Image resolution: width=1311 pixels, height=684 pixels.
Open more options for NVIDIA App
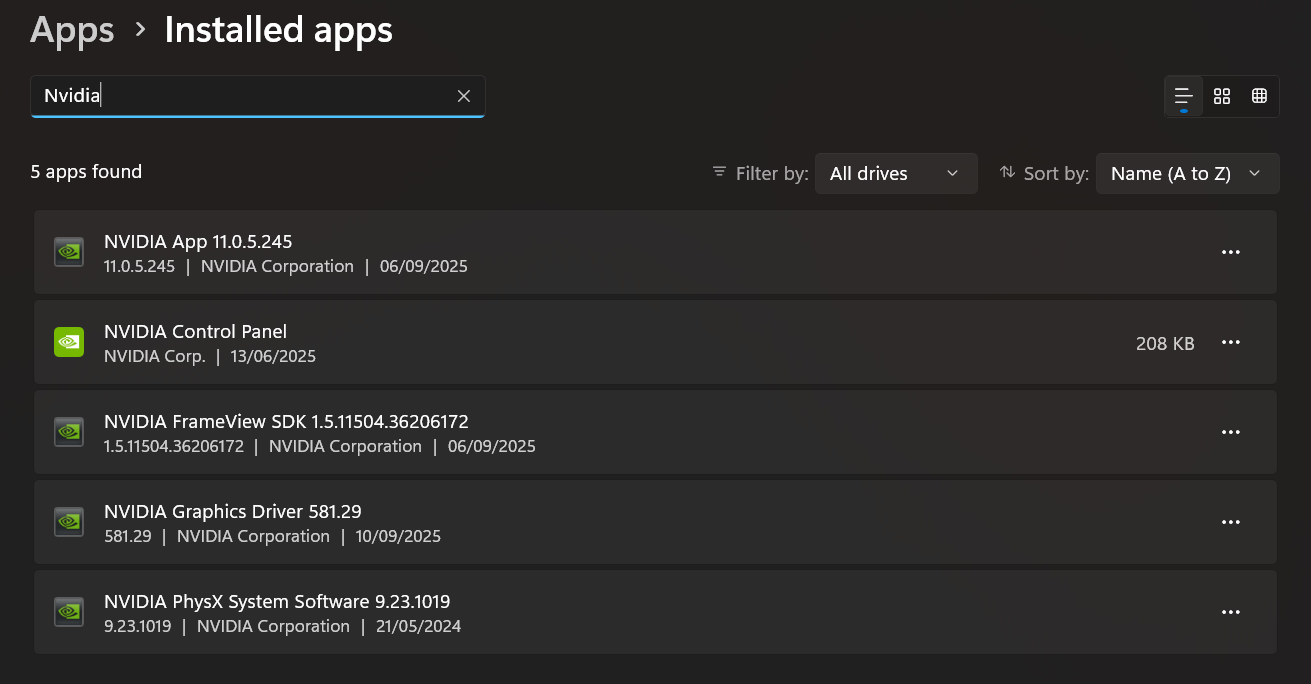pyautogui.click(x=1231, y=252)
